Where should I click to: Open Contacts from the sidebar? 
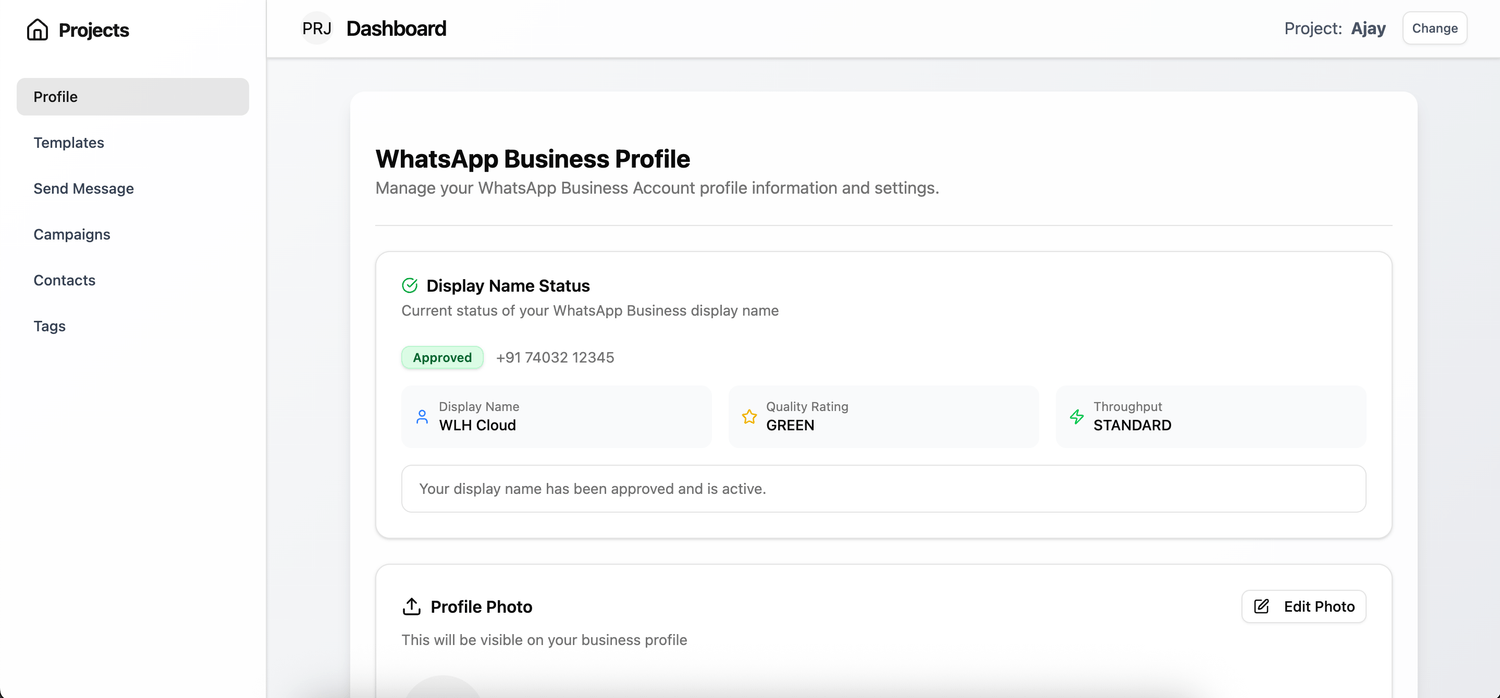(x=65, y=281)
